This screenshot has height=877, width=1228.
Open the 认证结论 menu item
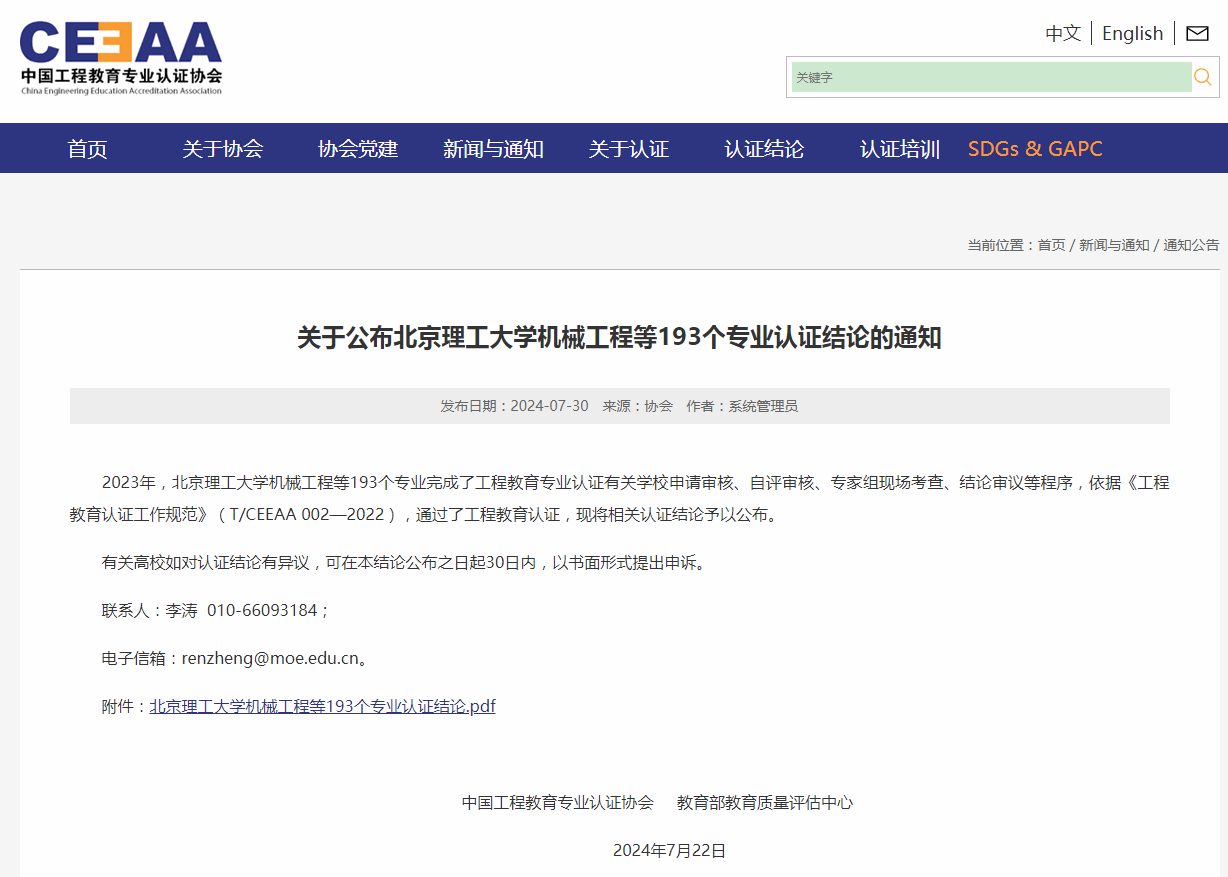click(x=764, y=149)
